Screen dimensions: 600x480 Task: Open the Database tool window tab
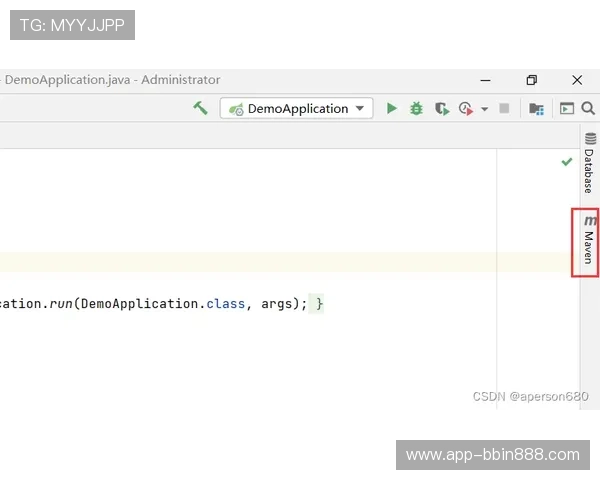point(589,164)
